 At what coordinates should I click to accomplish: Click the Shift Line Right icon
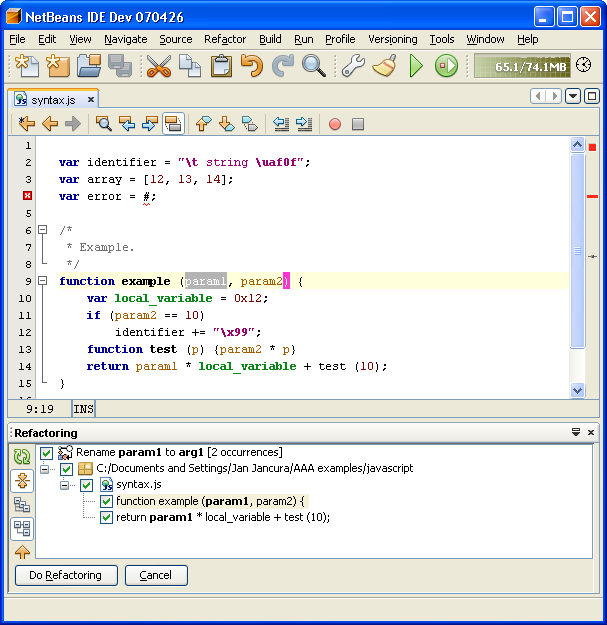(304, 124)
